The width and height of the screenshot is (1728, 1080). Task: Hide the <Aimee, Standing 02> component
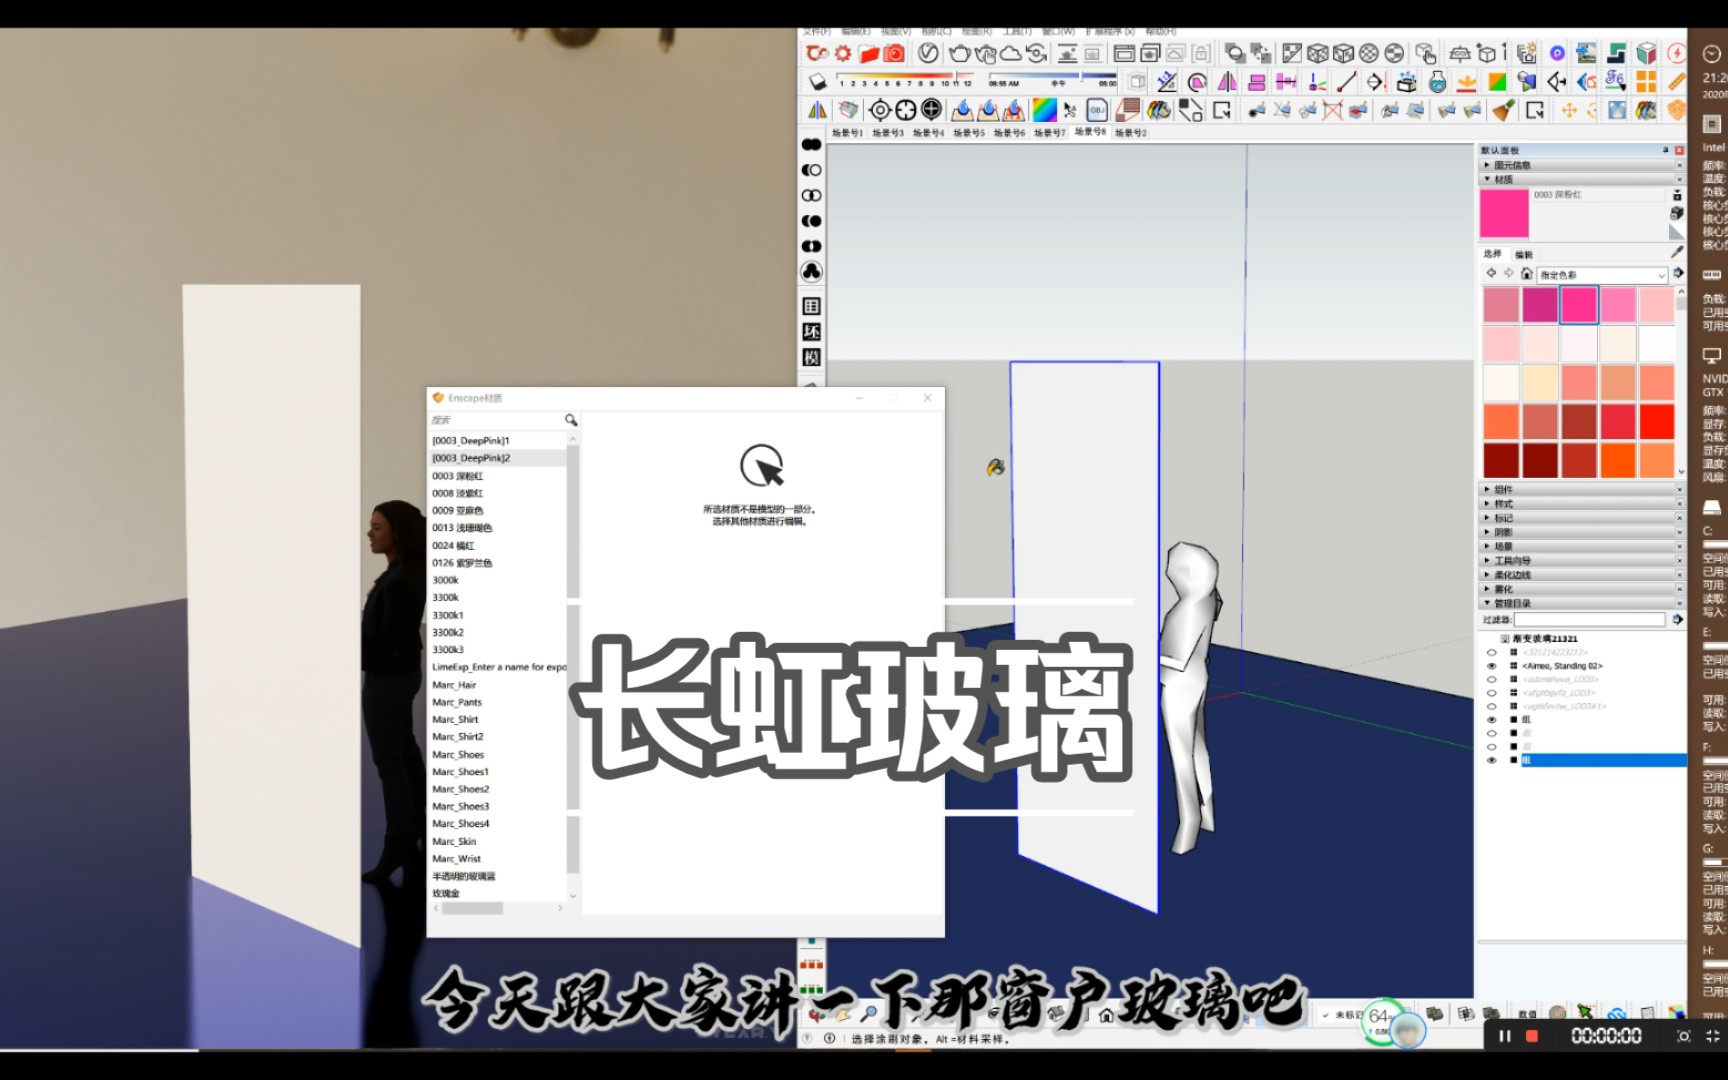(1492, 666)
